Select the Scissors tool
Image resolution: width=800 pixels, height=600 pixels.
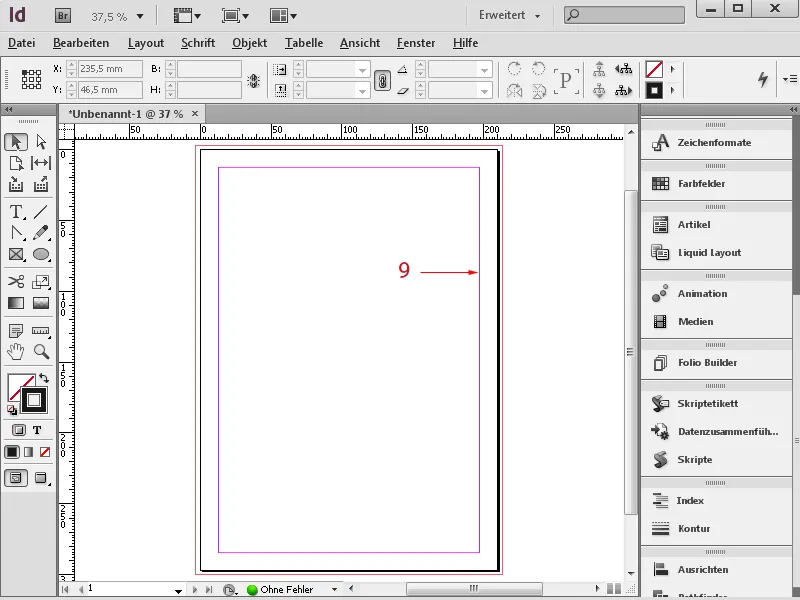click(16, 282)
